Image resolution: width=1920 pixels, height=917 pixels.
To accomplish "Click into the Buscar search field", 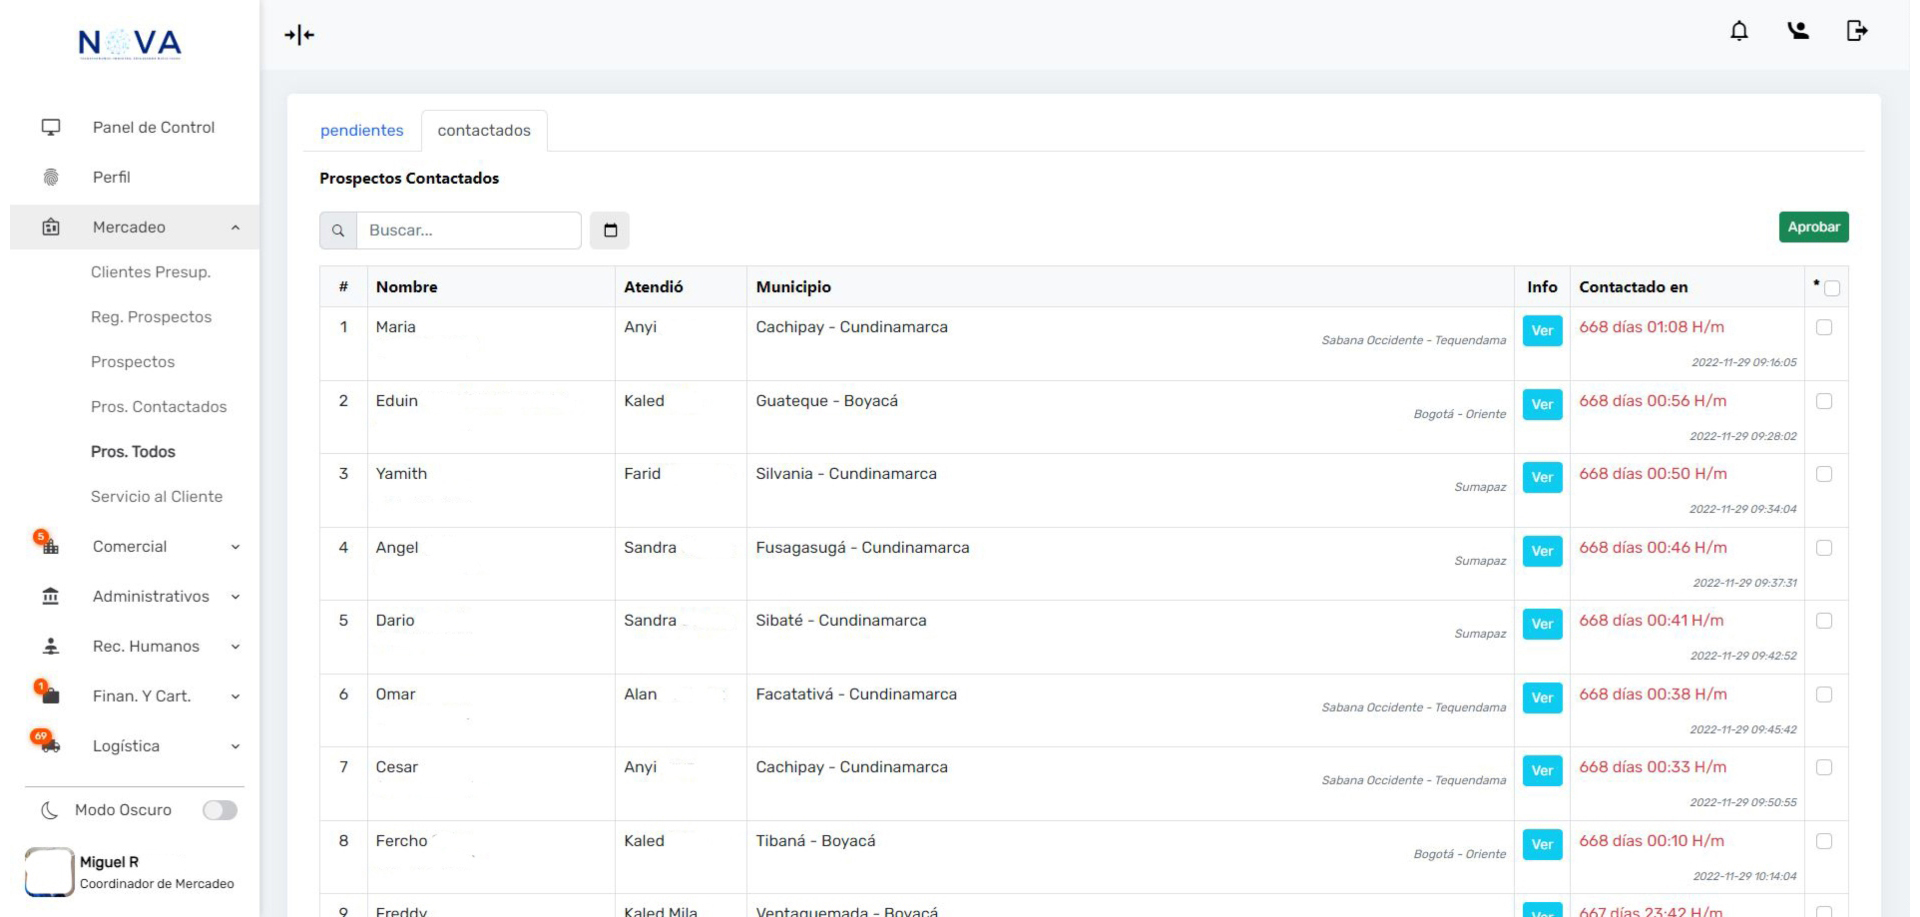I will [468, 230].
